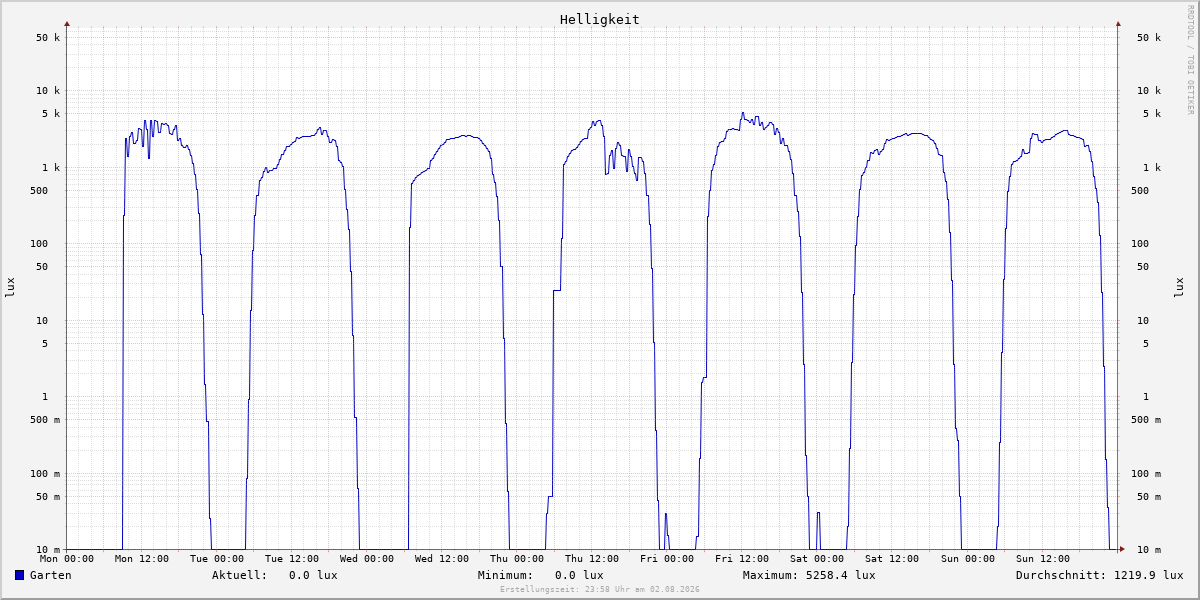Viewport: 1200px width, 600px height.
Task: Select the Sat 00:00 time axis label
Action: pyautogui.click(x=817, y=559)
